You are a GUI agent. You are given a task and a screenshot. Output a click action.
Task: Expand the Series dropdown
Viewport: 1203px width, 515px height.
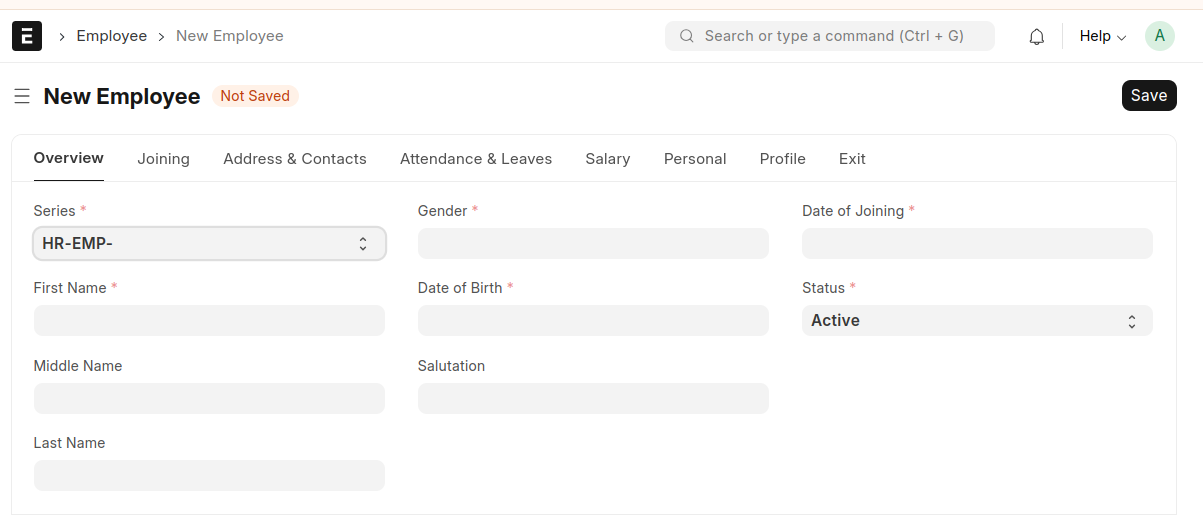[x=209, y=243]
